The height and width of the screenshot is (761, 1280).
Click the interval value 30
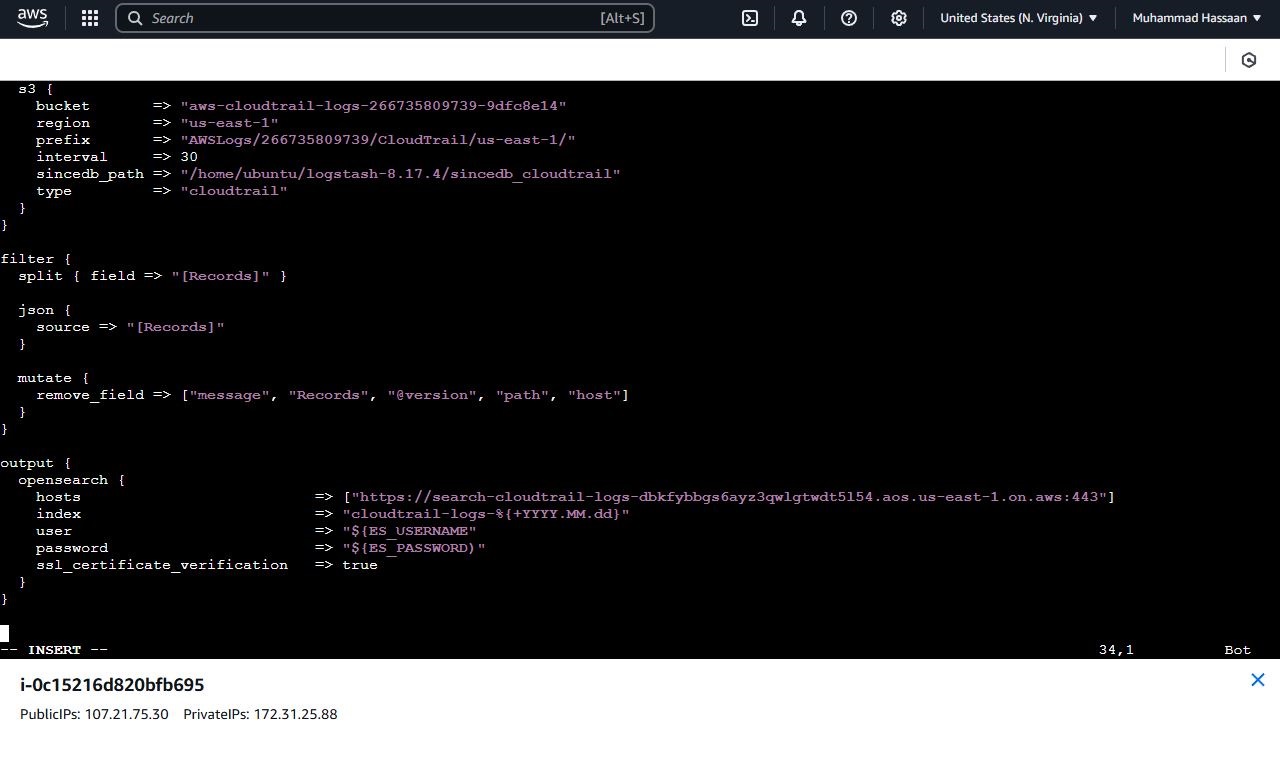click(189, 157)
